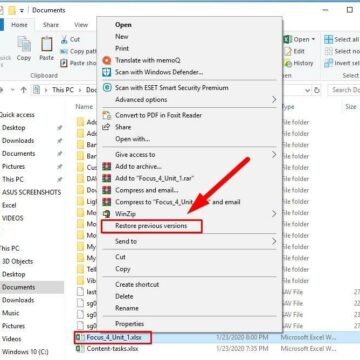Click New in the context menu
This screenshot has height=360, width=360.
click(x=122, y=37)
